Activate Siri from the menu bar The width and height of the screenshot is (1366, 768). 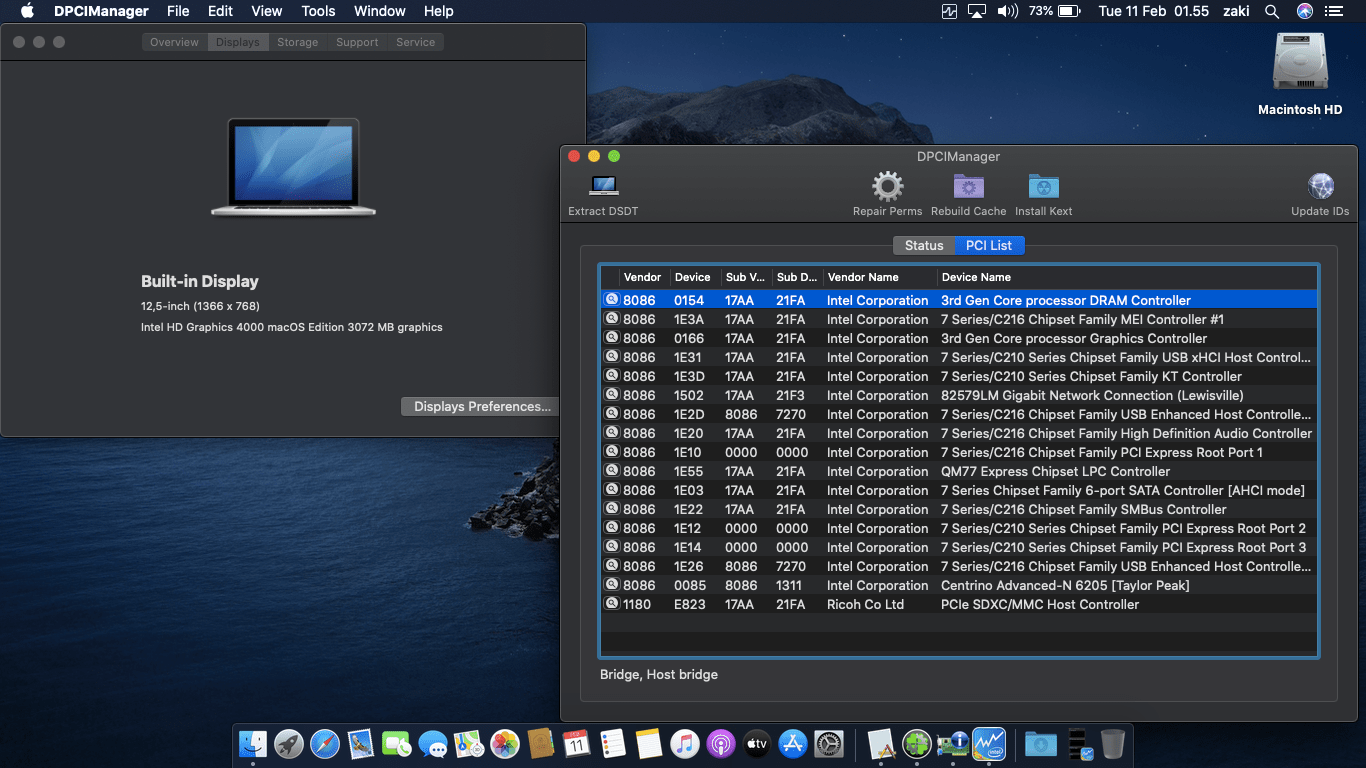1304,12
